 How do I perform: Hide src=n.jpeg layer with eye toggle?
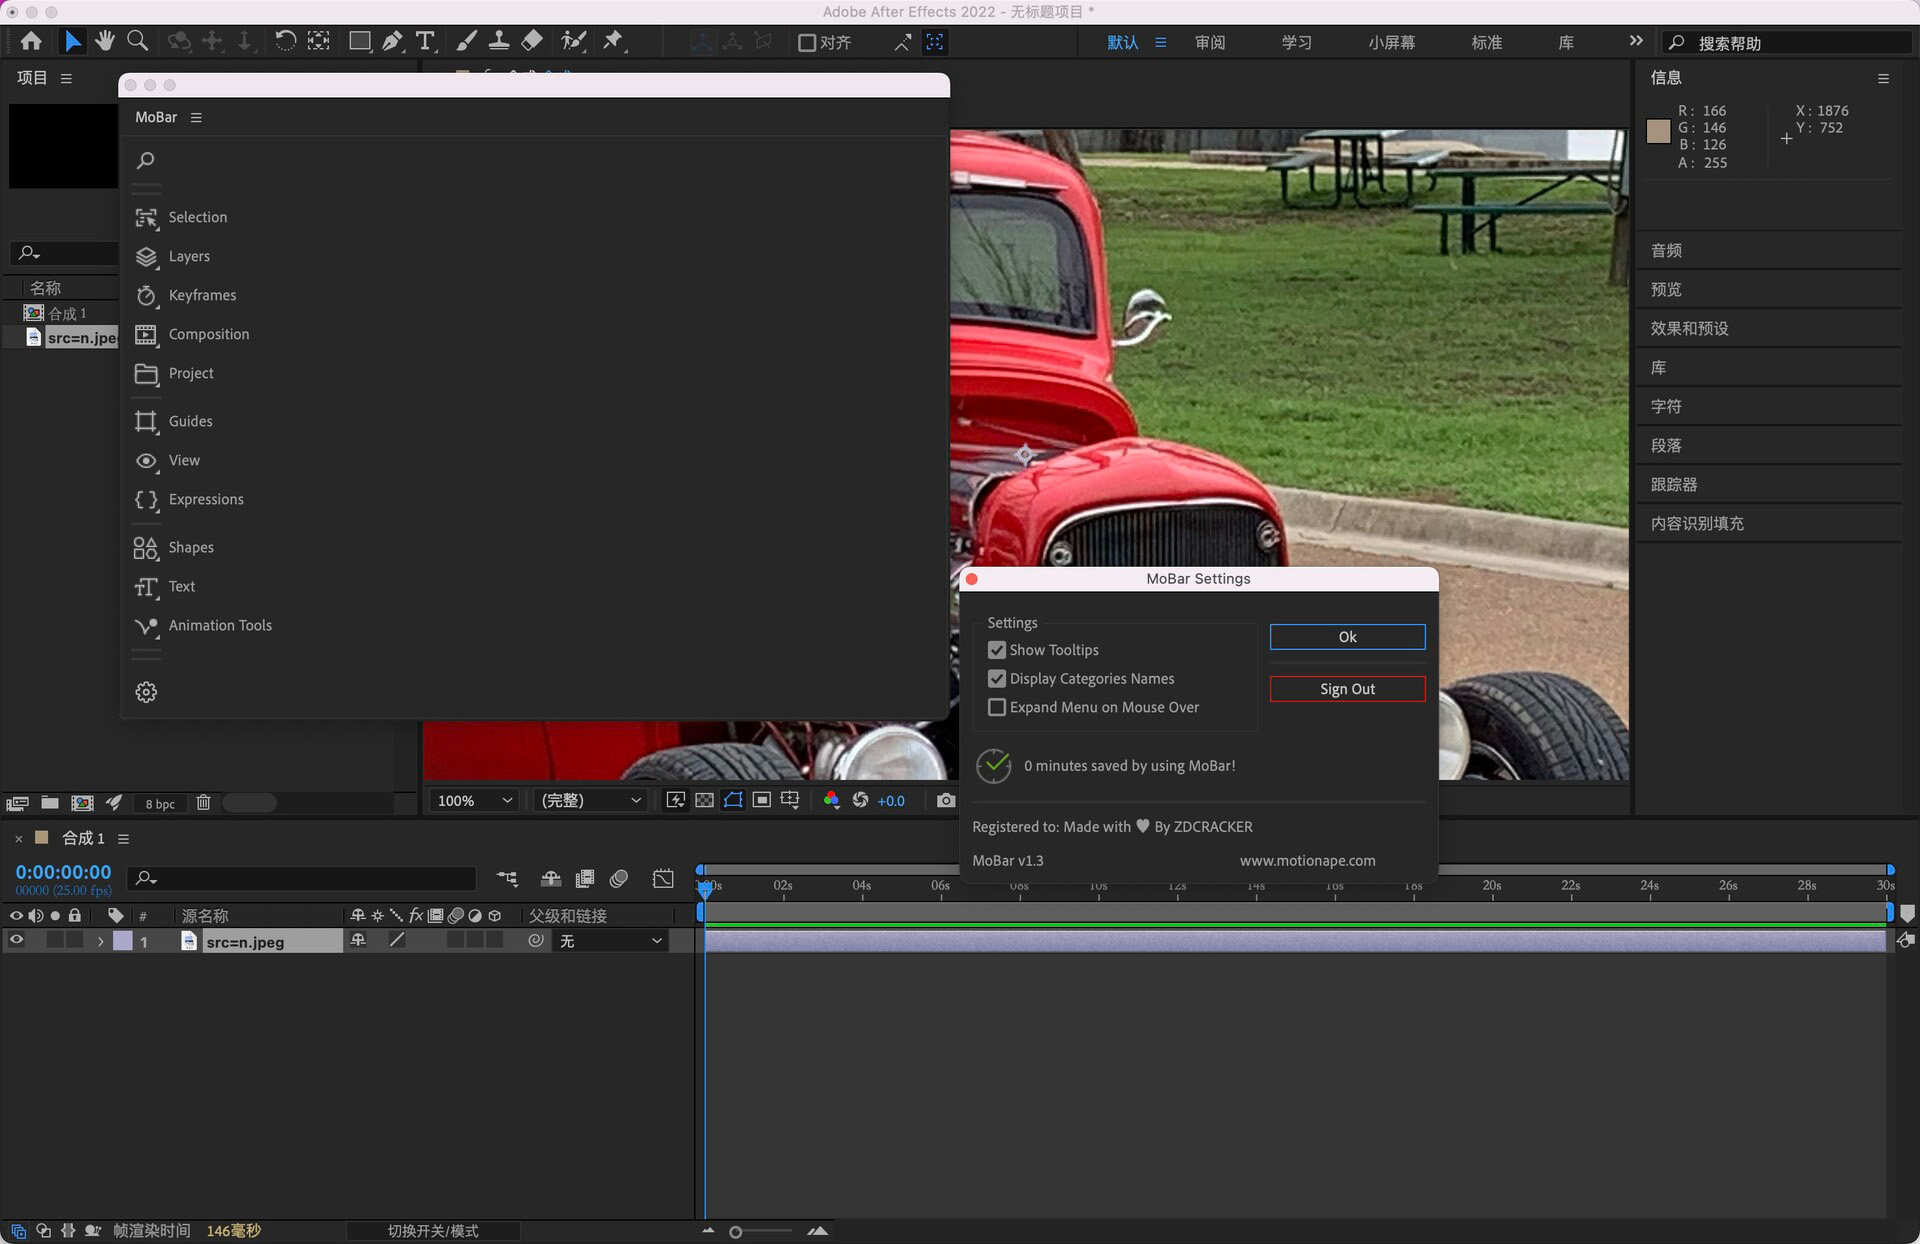(16, 940)
